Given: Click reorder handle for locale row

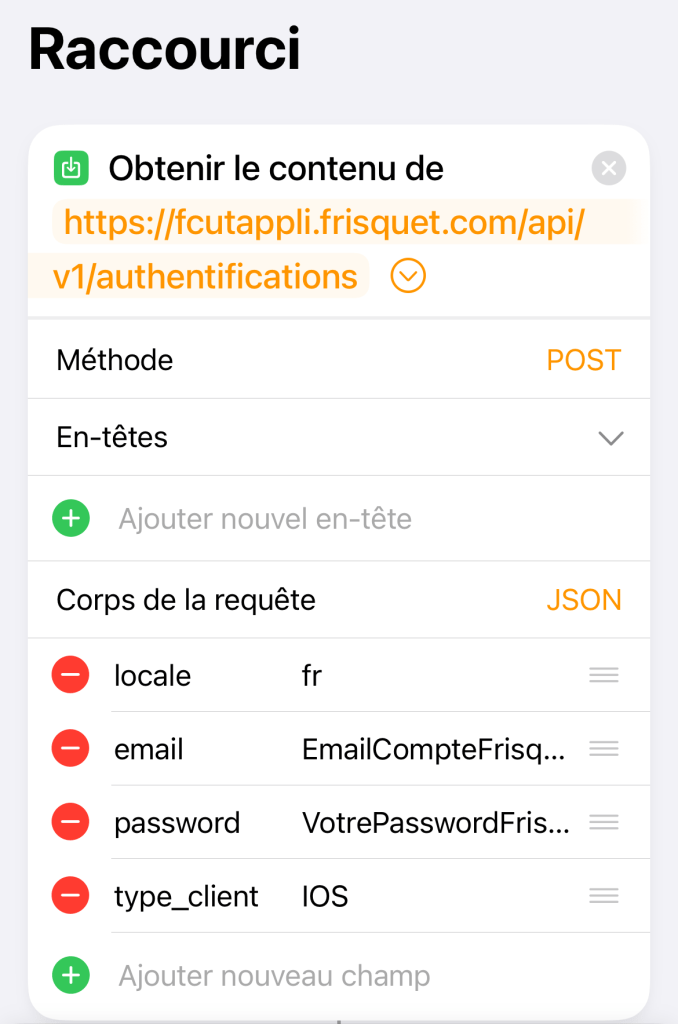Looking at the screenshot, I should [x=603, y=676].
